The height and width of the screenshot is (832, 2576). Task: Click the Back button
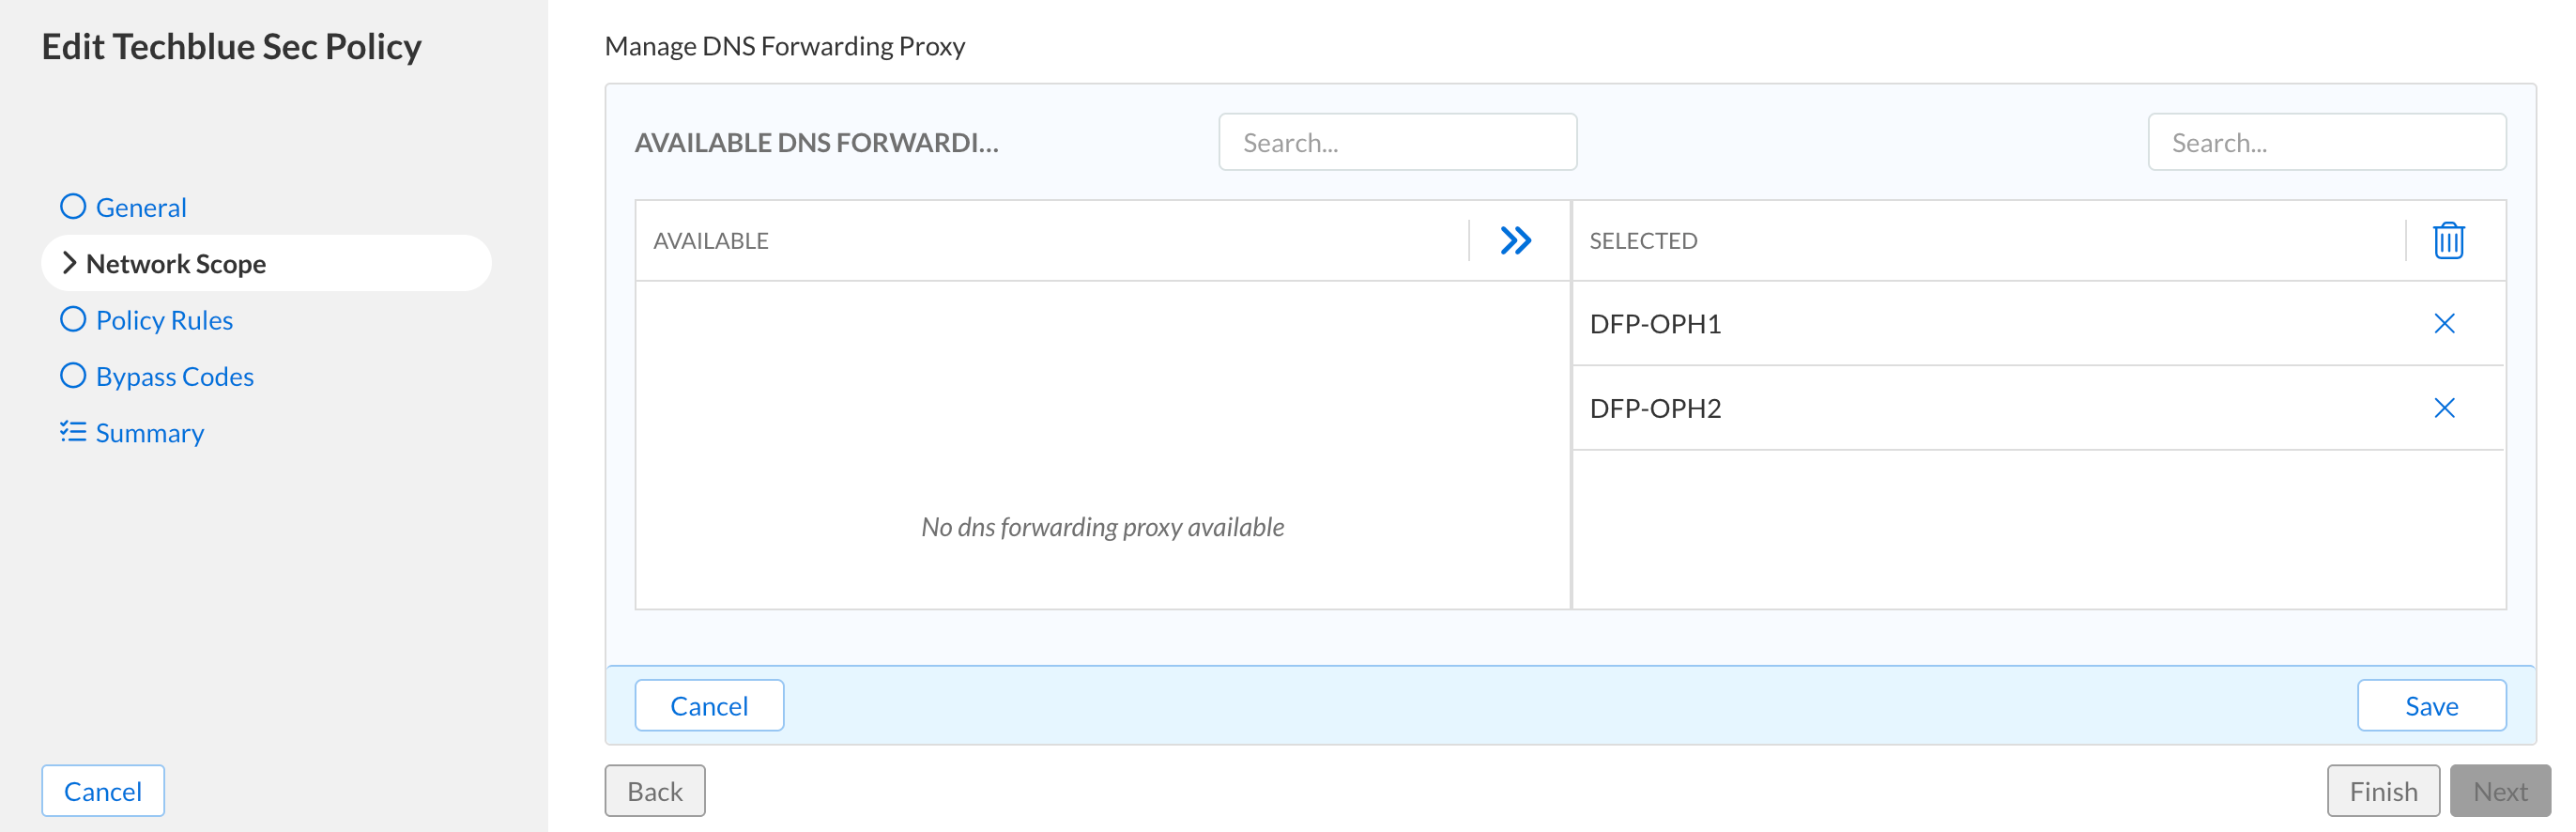click(654, 791)
